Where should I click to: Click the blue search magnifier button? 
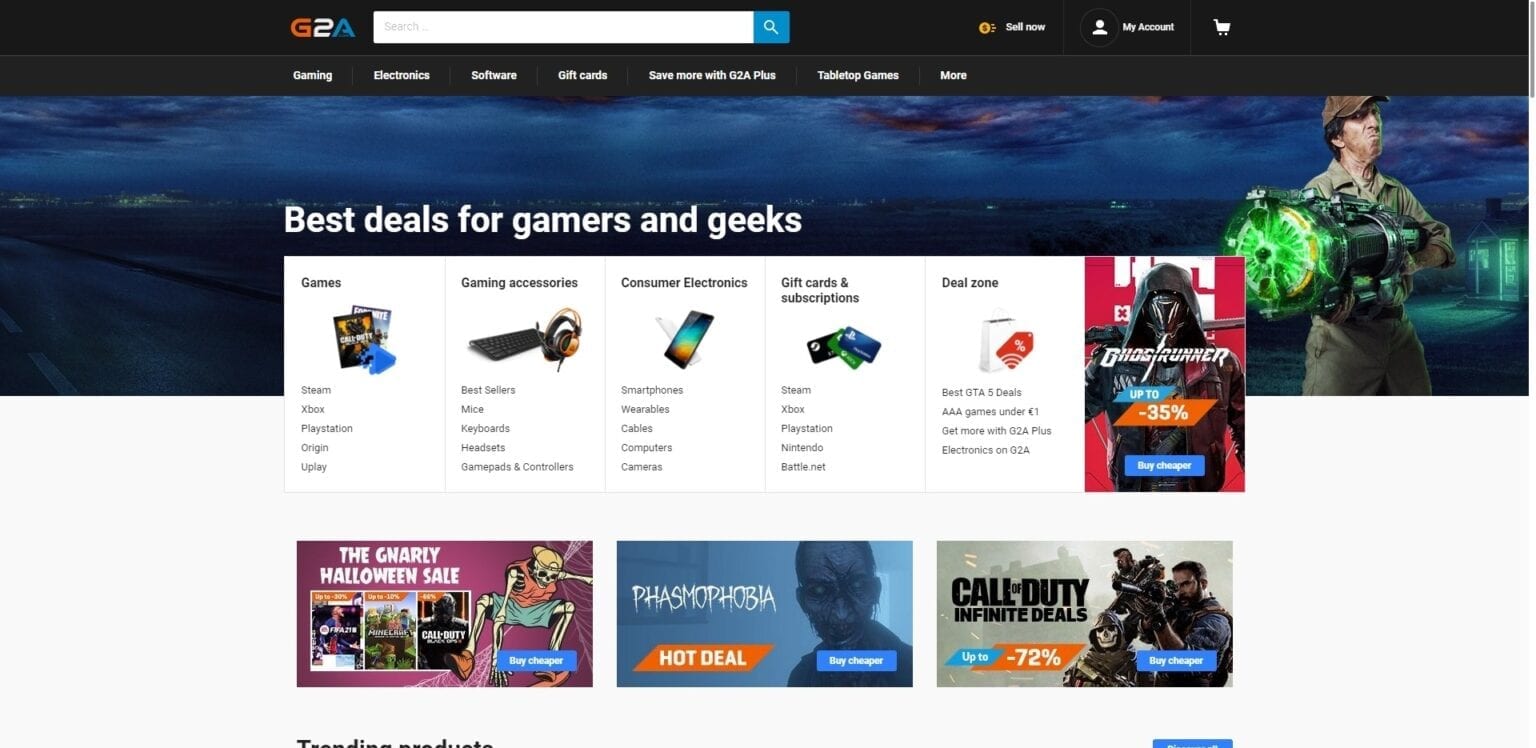point(771,27)
